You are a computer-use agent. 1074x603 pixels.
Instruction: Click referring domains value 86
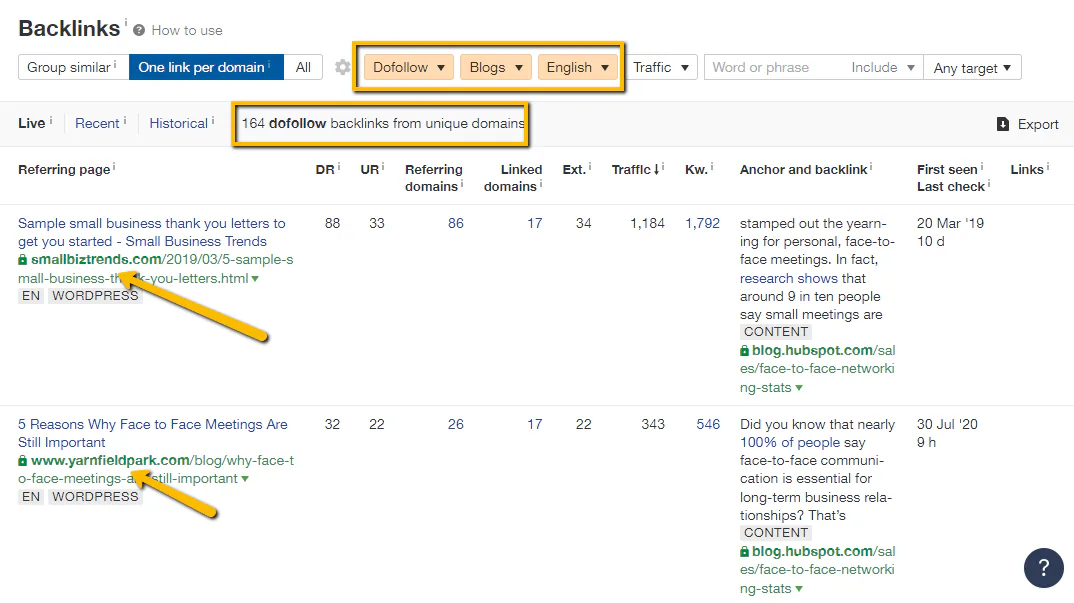(455, 223)
